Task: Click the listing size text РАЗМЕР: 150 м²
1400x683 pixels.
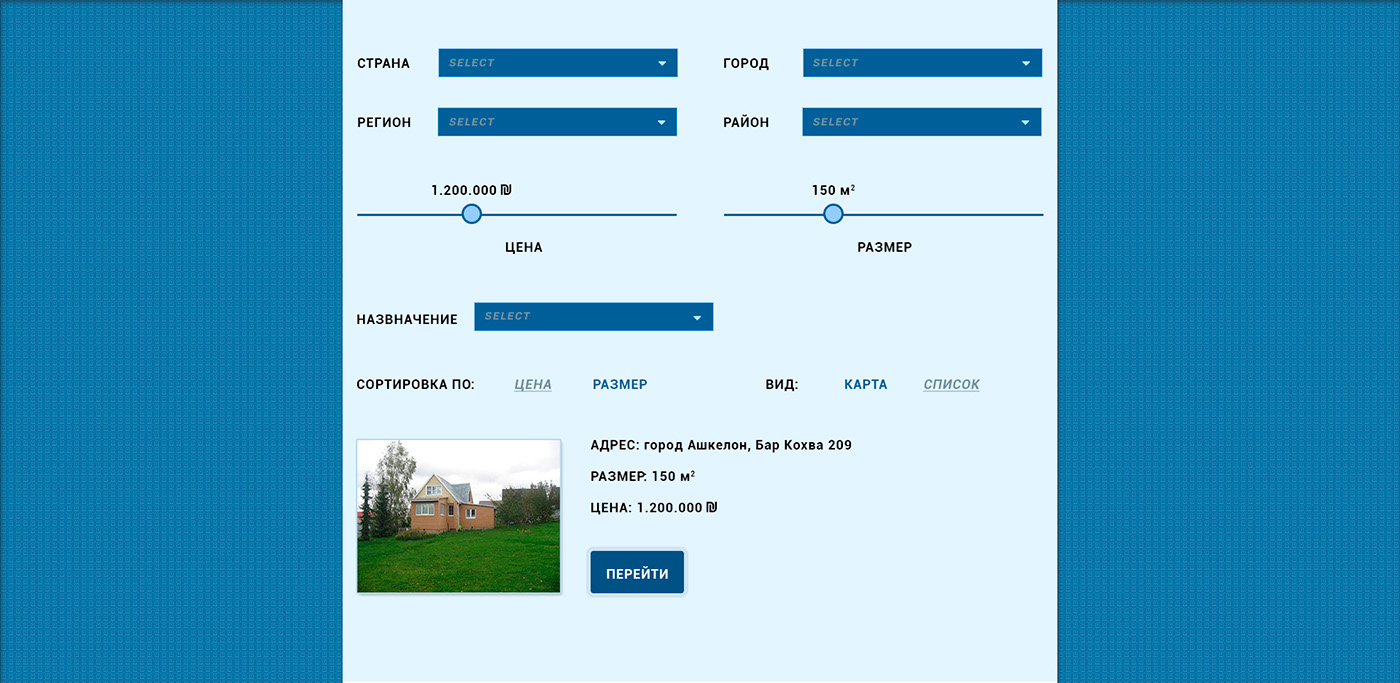Action: coord(643,476)
